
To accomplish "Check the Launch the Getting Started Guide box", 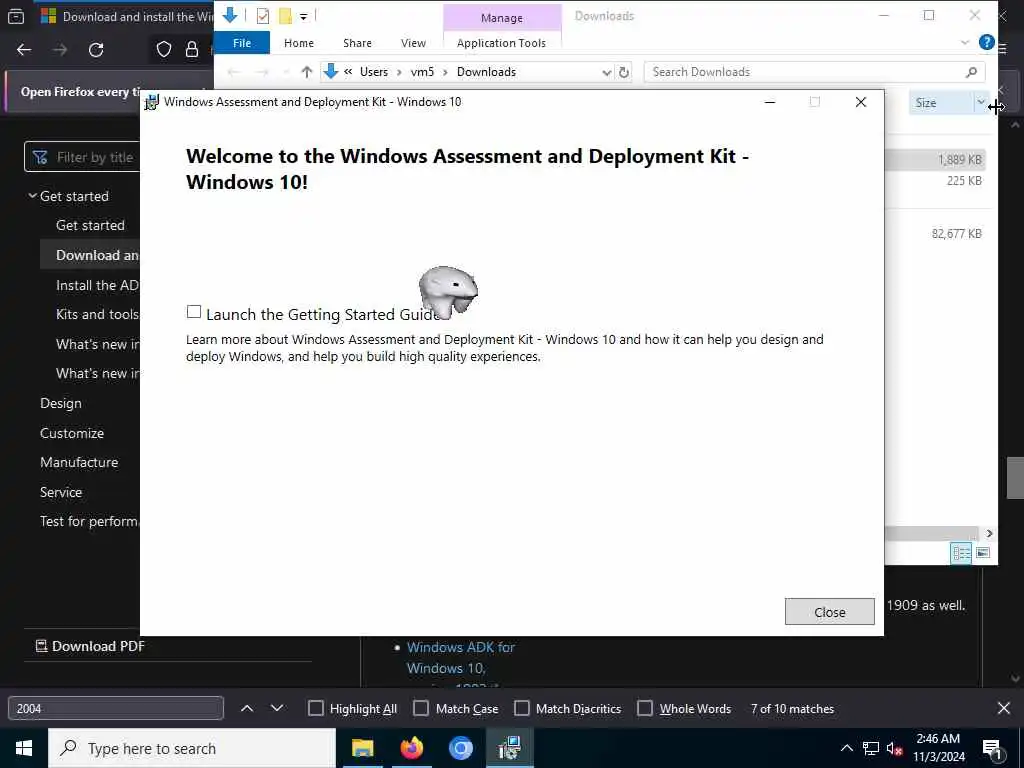I will click(x=194, y=312).
